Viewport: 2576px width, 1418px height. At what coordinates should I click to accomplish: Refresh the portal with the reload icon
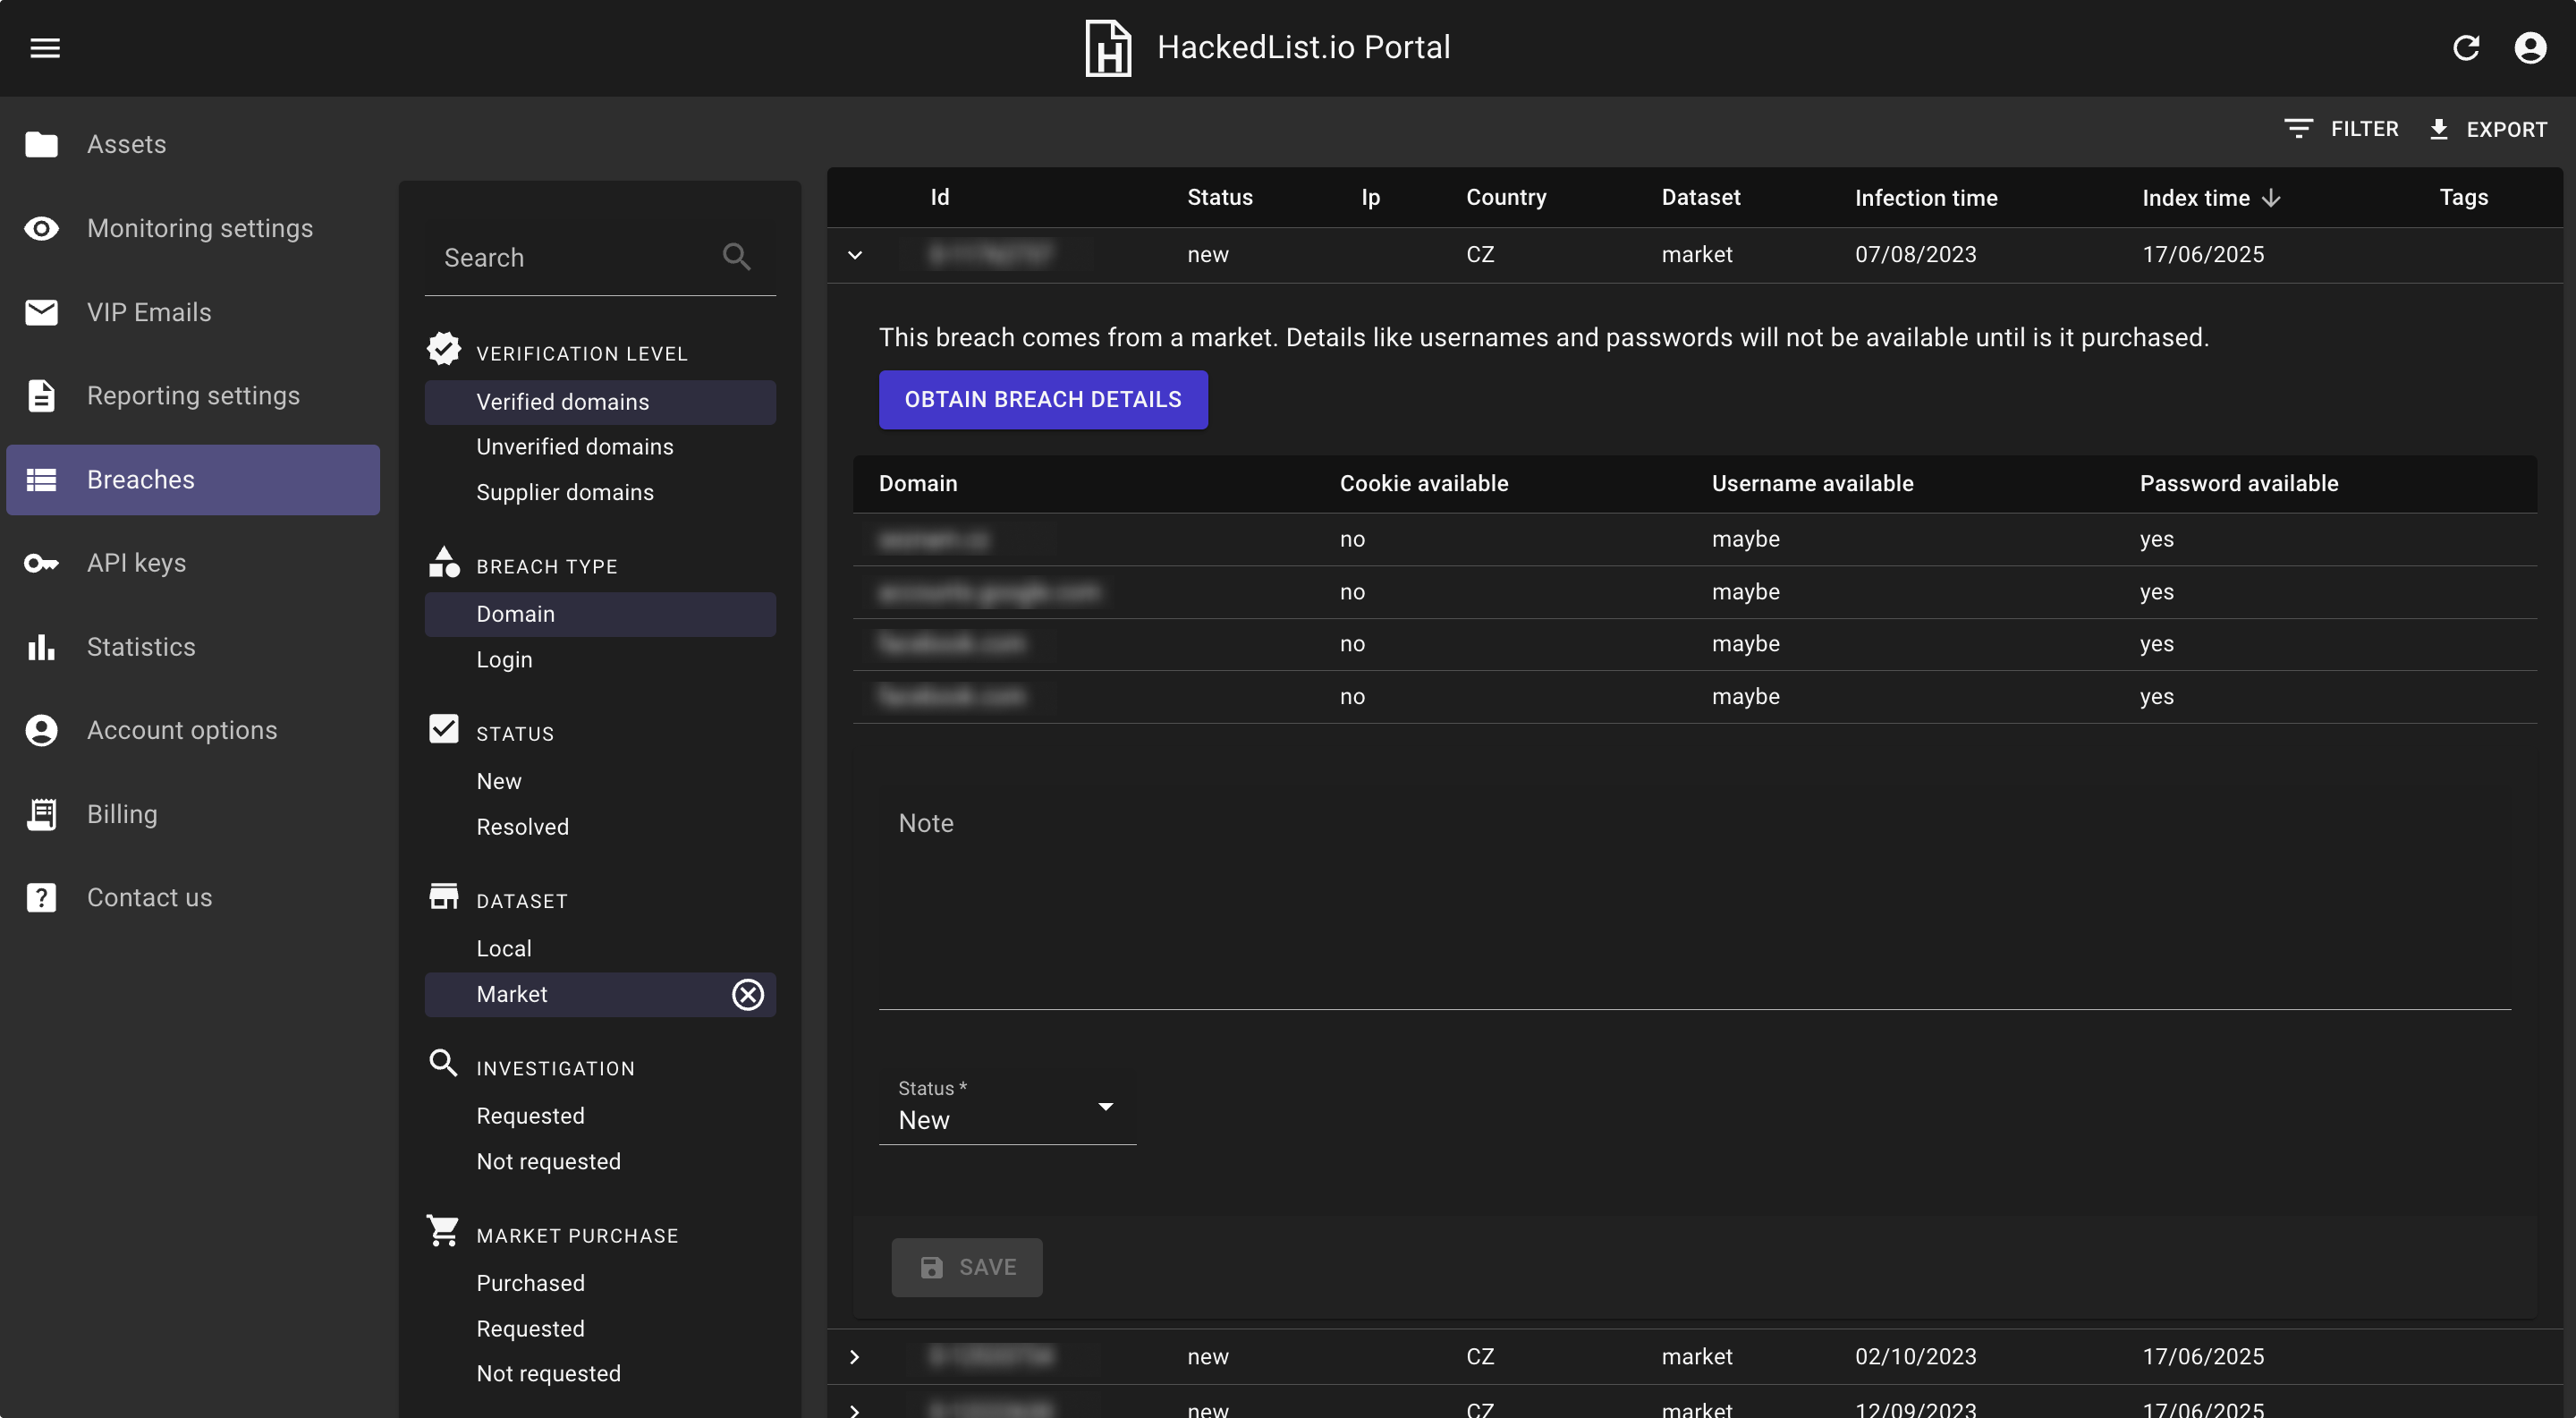pos(2466,47)
